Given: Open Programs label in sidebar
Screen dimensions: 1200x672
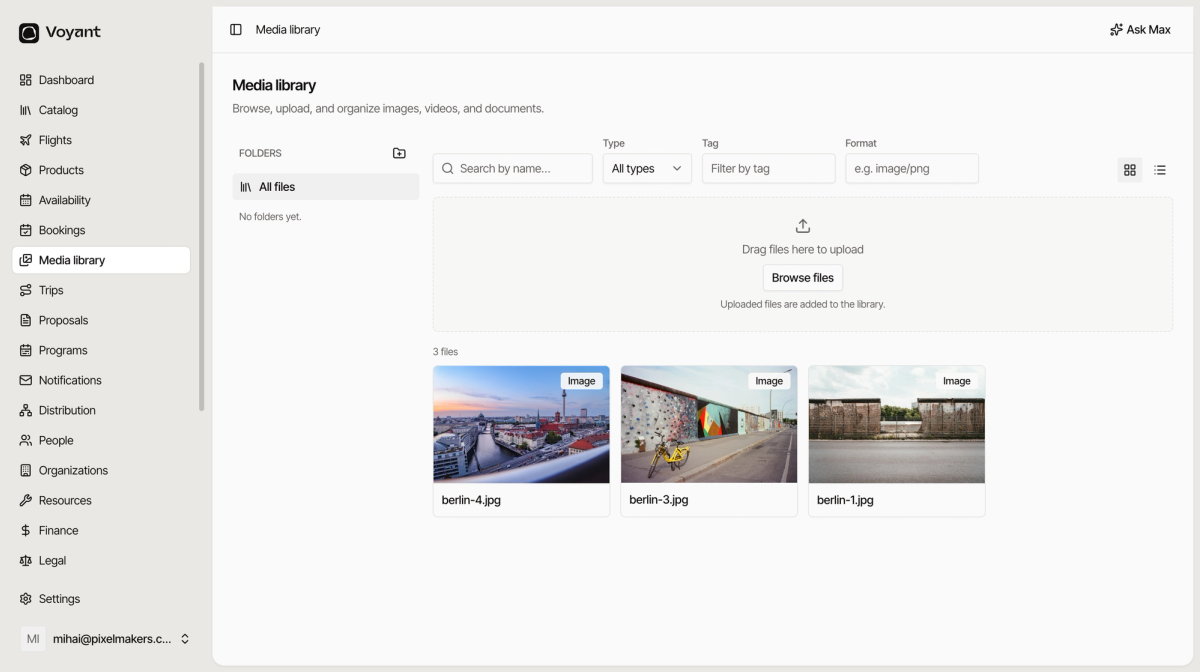Looking at the screenshot, I should [x=63, y=350].
